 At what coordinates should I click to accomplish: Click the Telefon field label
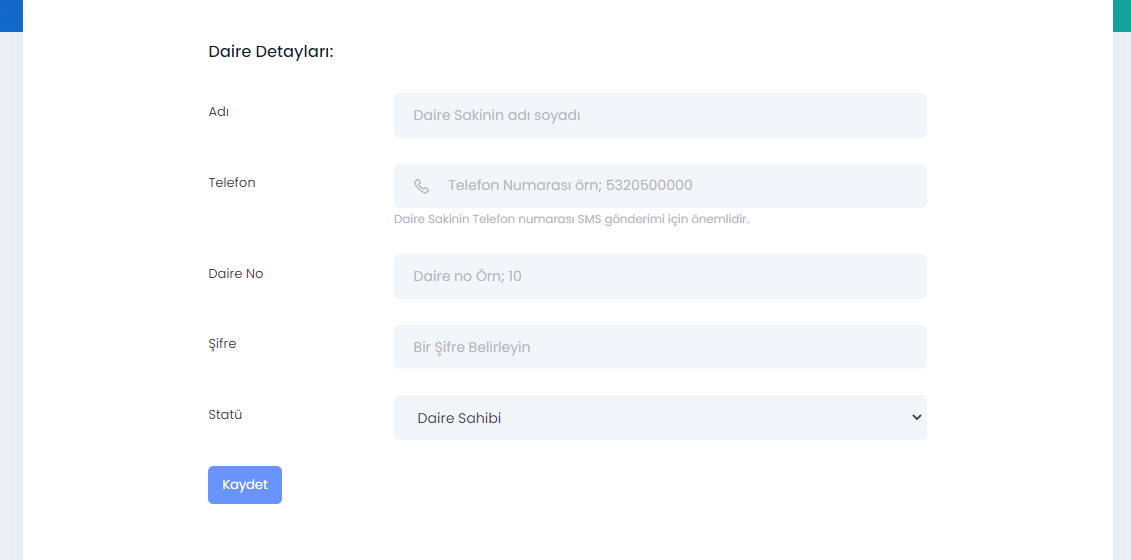232,183
